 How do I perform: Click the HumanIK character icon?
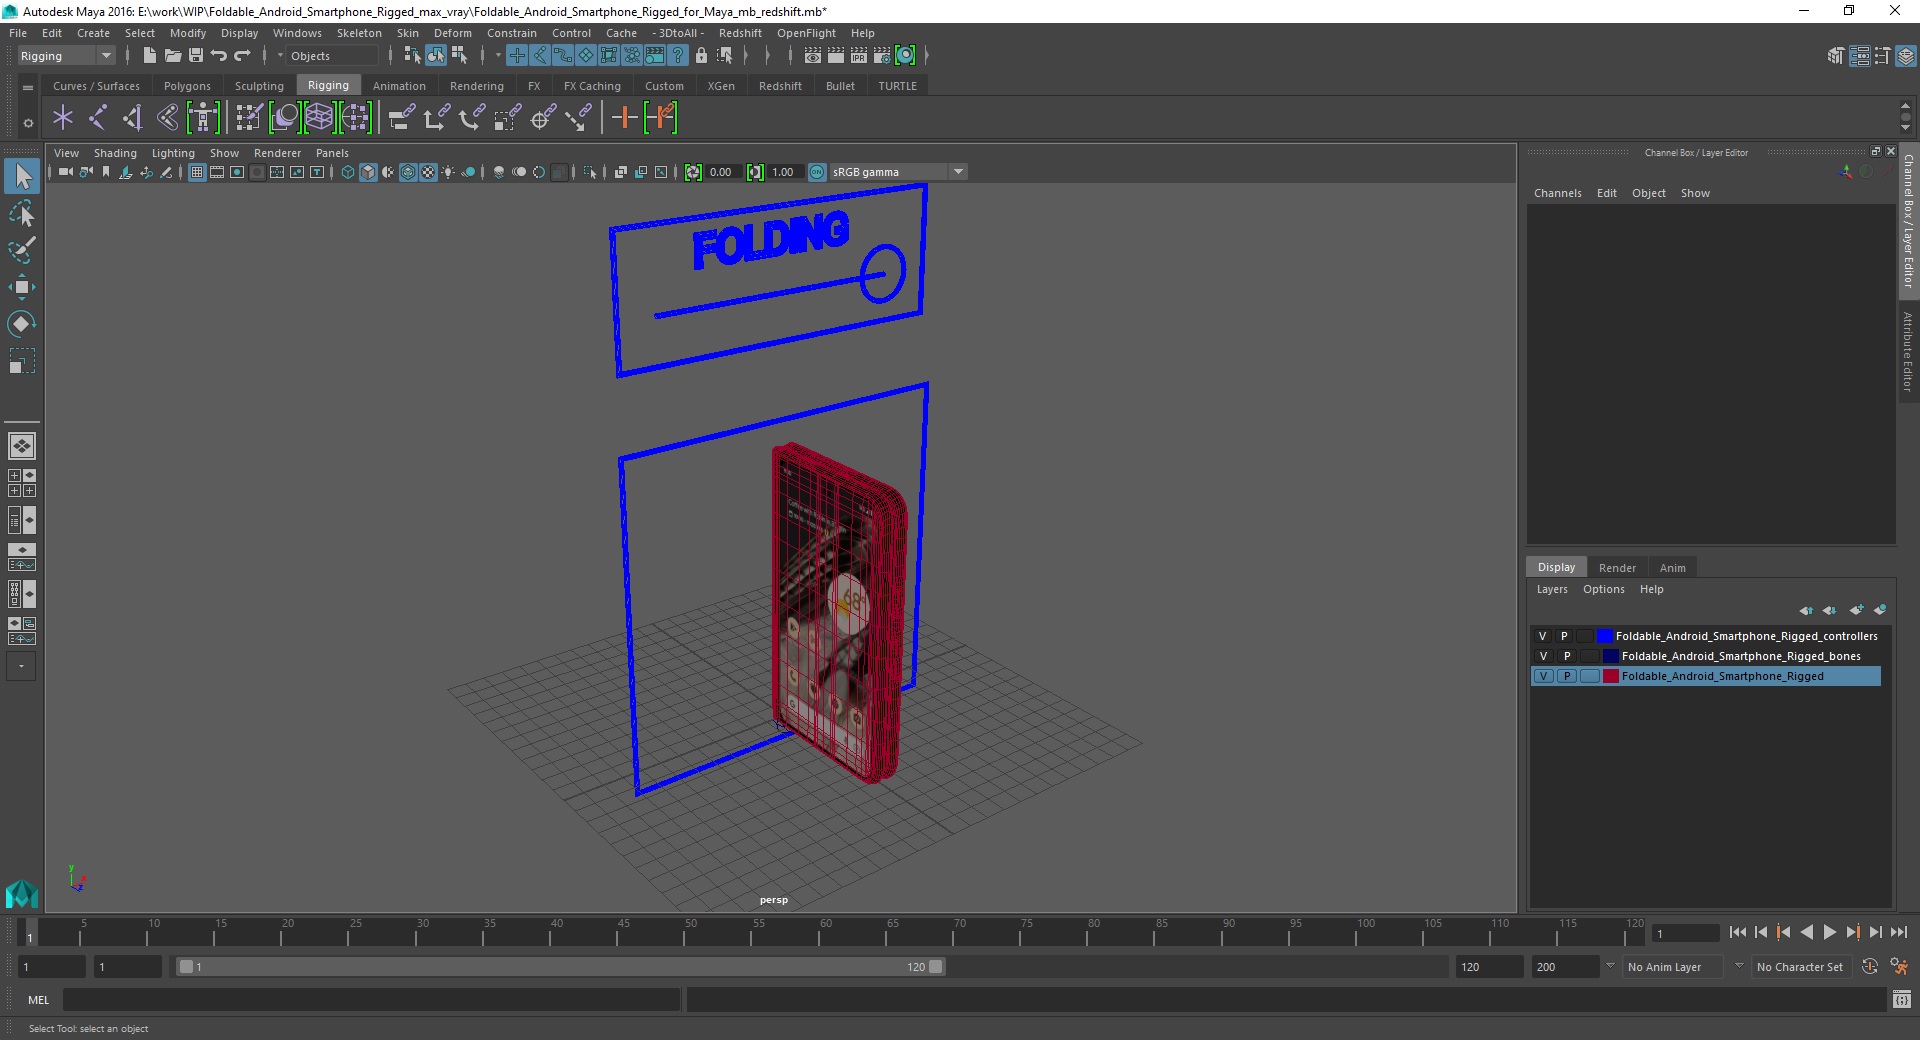tap(203, 118)
